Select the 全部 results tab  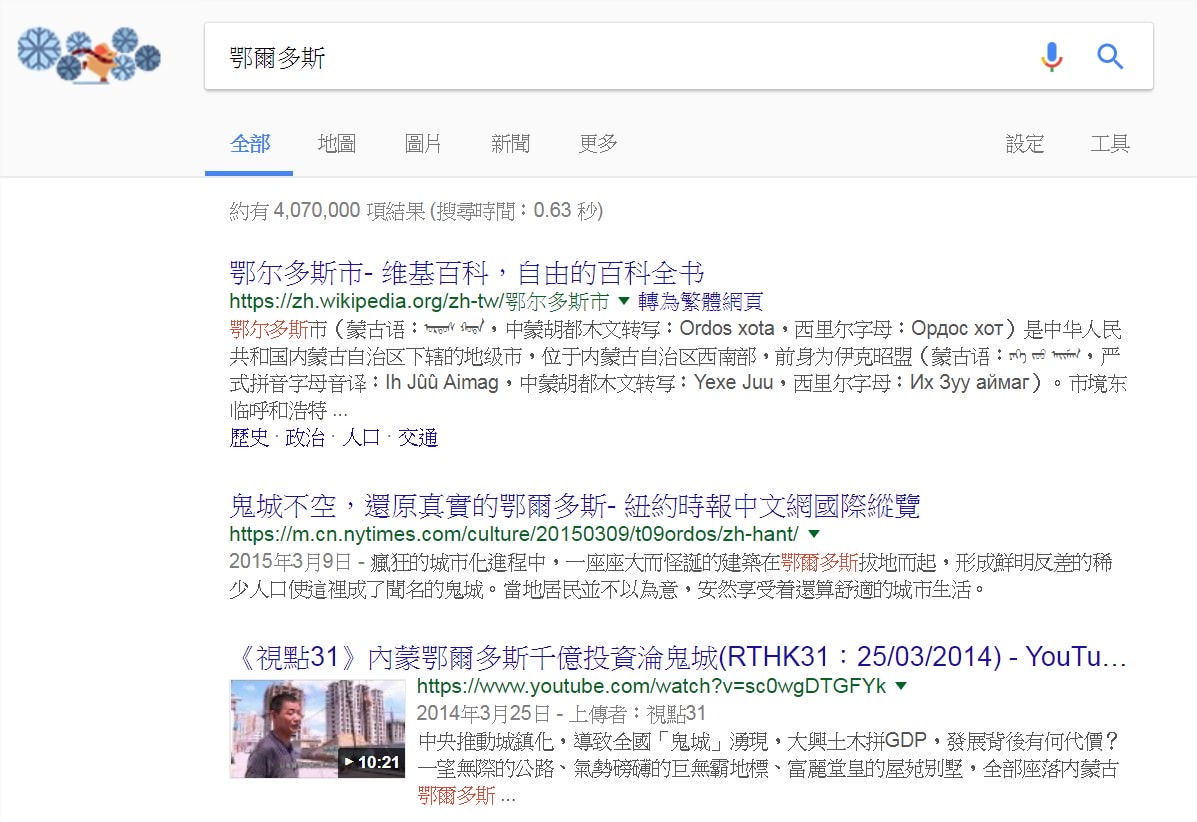point(249,144)
